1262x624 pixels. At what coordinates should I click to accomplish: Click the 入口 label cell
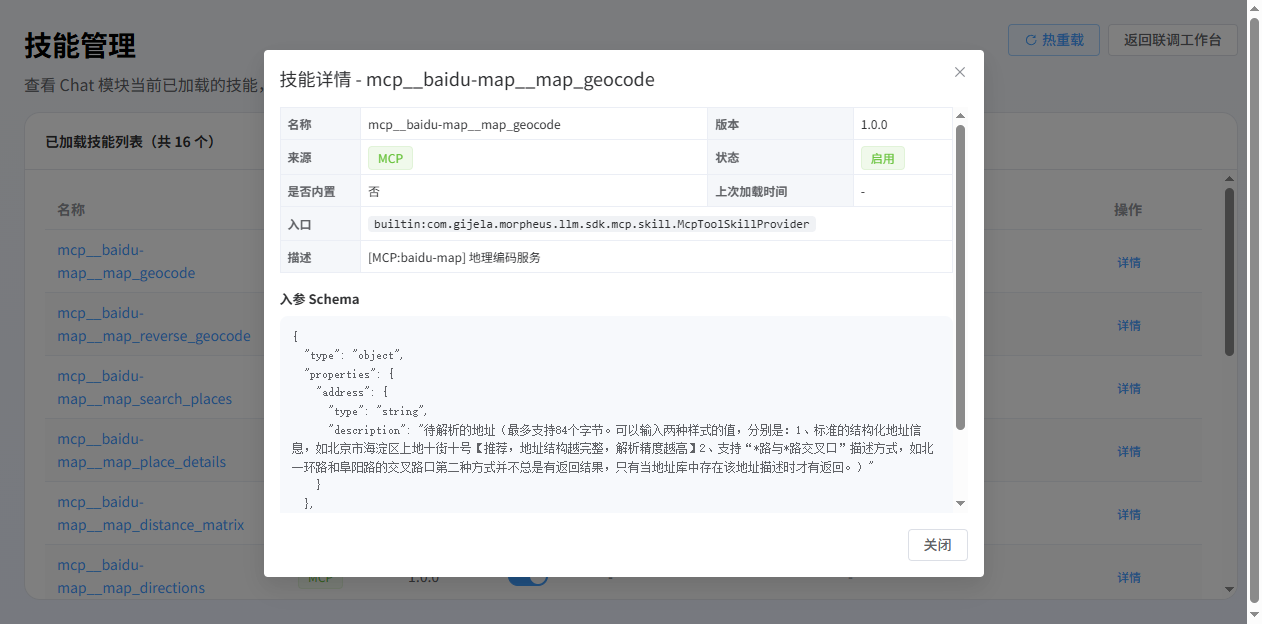coord(320,224)
